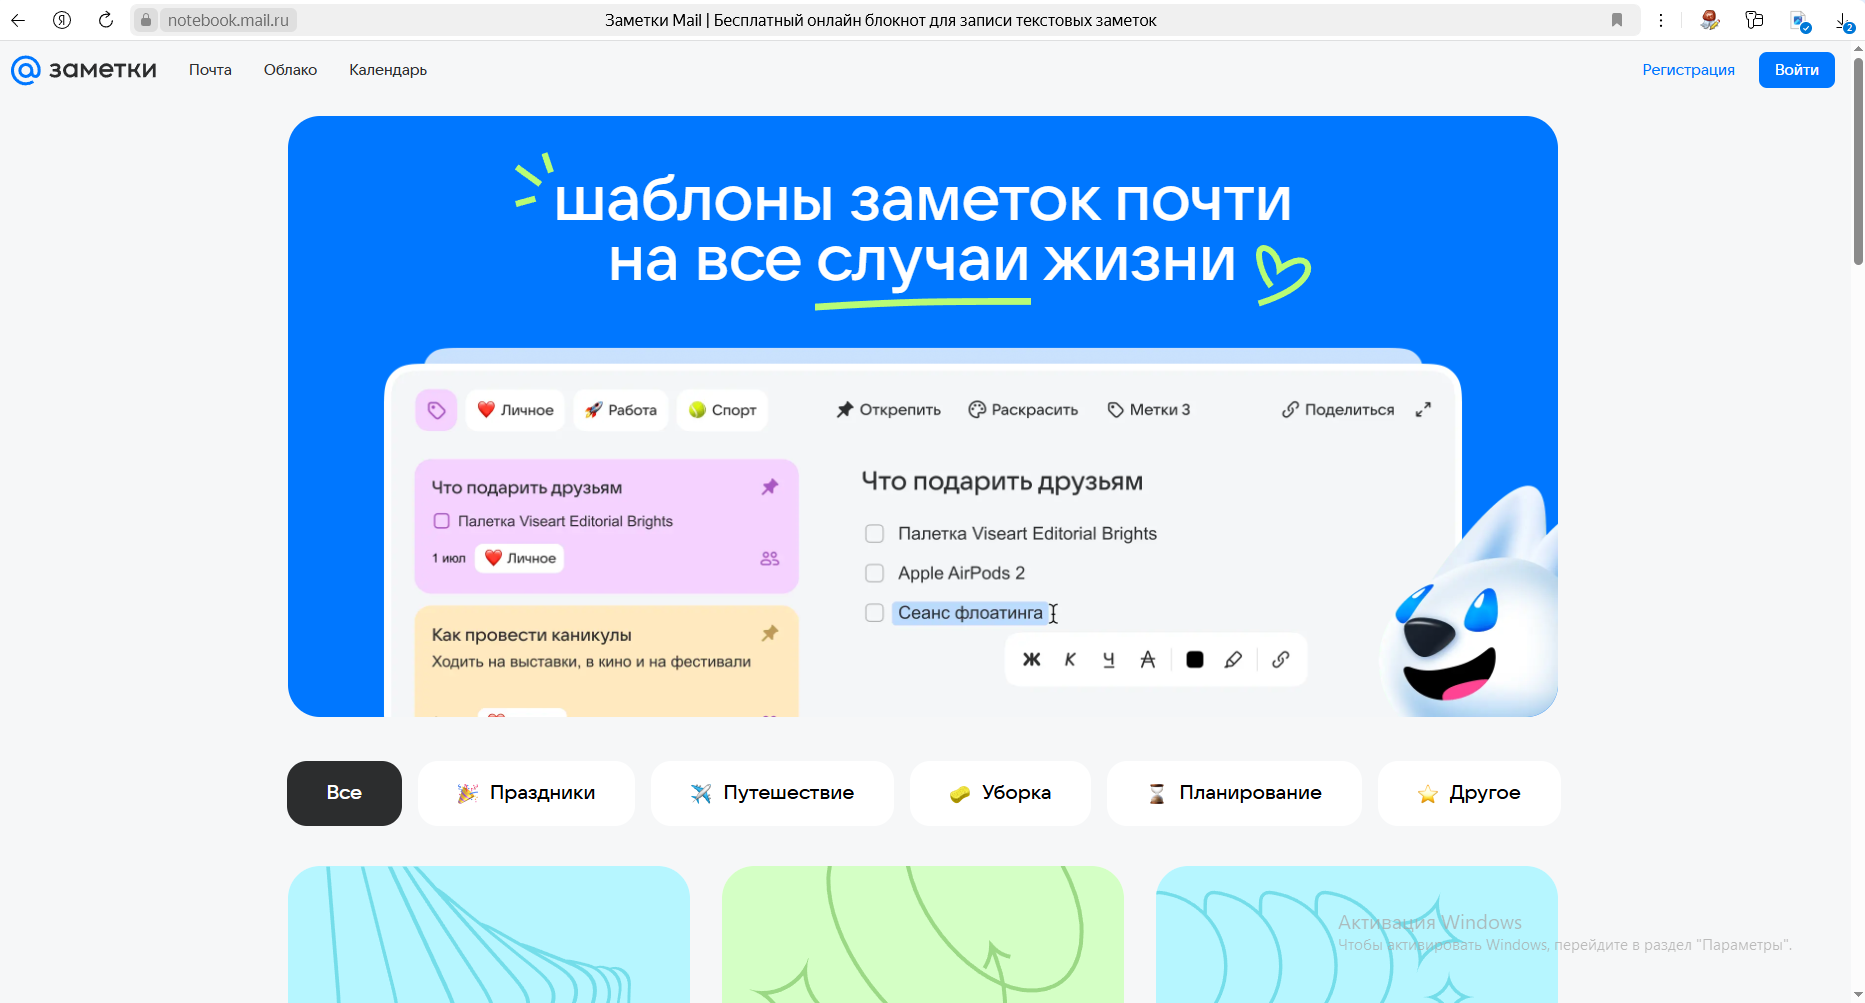
Task: Select the Праздники category tab
Action: coord(526,793)
